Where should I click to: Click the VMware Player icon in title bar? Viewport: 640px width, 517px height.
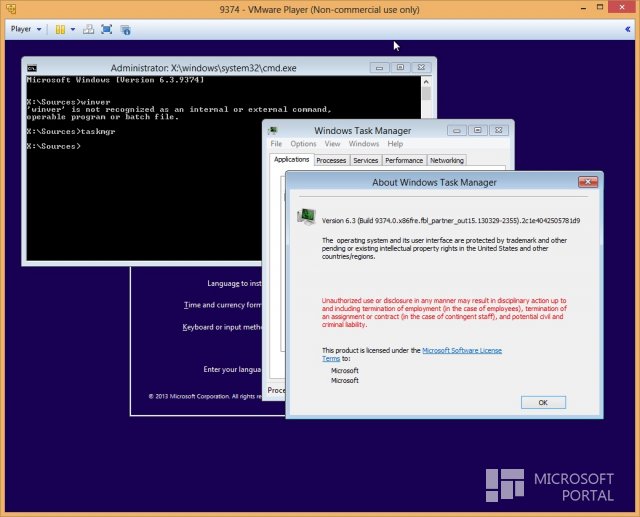pos(11,9)
